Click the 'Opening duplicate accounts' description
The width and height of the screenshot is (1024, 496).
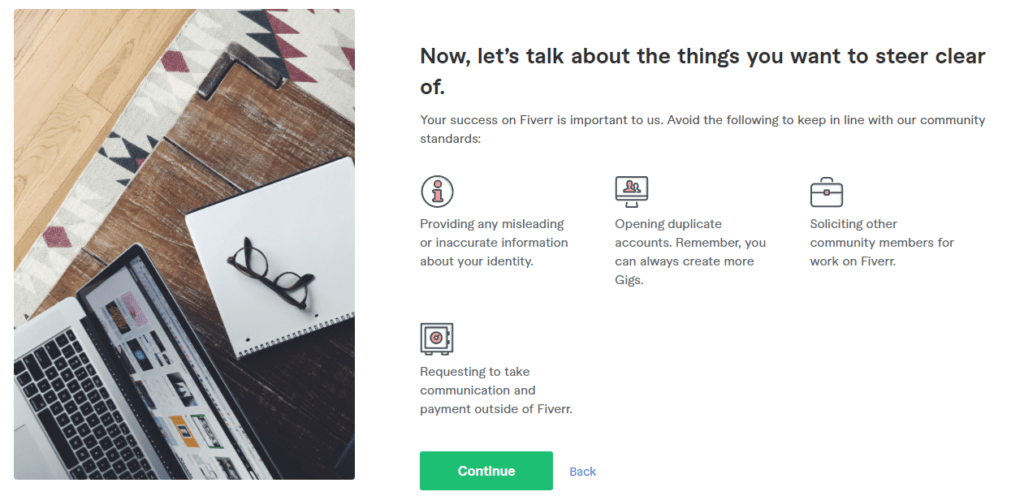tap(690, 252)
